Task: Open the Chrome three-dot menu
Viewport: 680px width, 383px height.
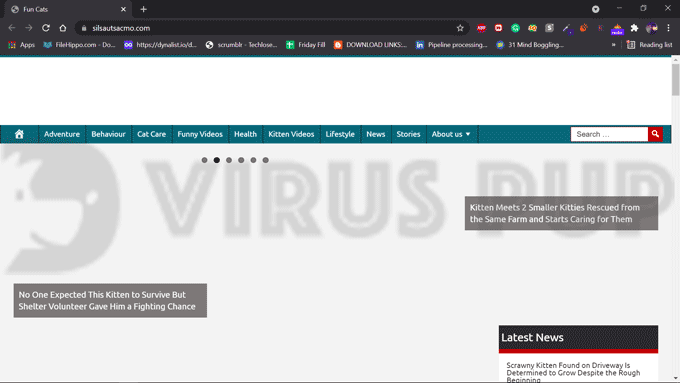Action: tap(668, 28)
